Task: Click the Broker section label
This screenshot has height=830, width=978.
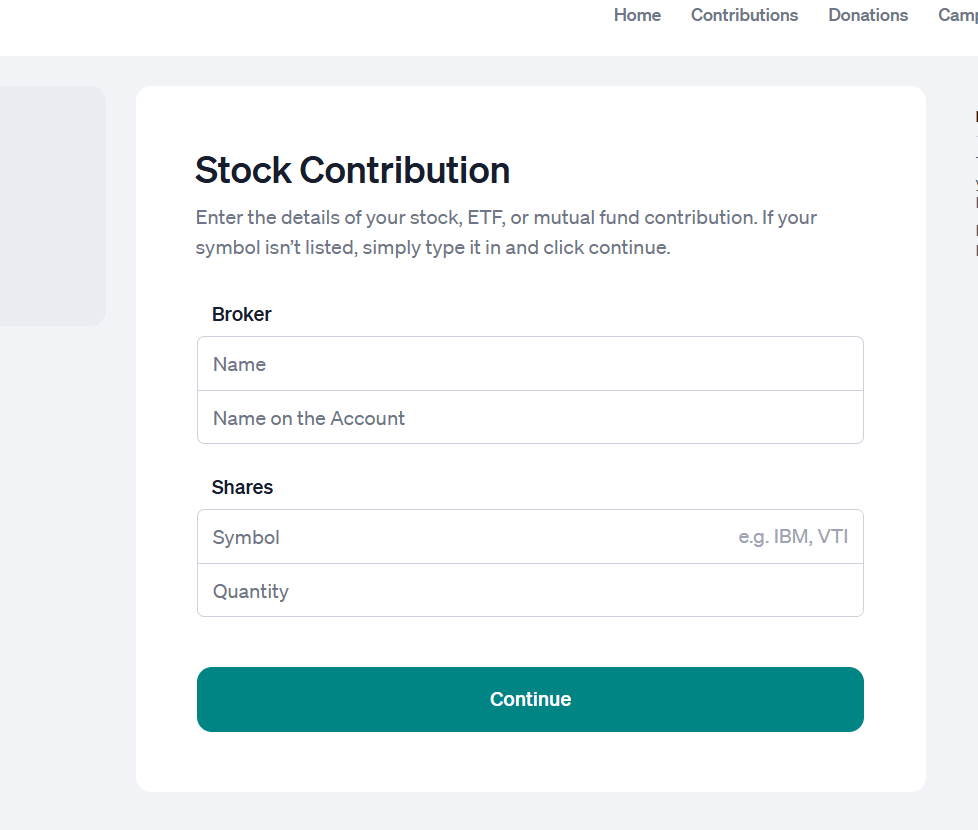Action: (242, 314)
